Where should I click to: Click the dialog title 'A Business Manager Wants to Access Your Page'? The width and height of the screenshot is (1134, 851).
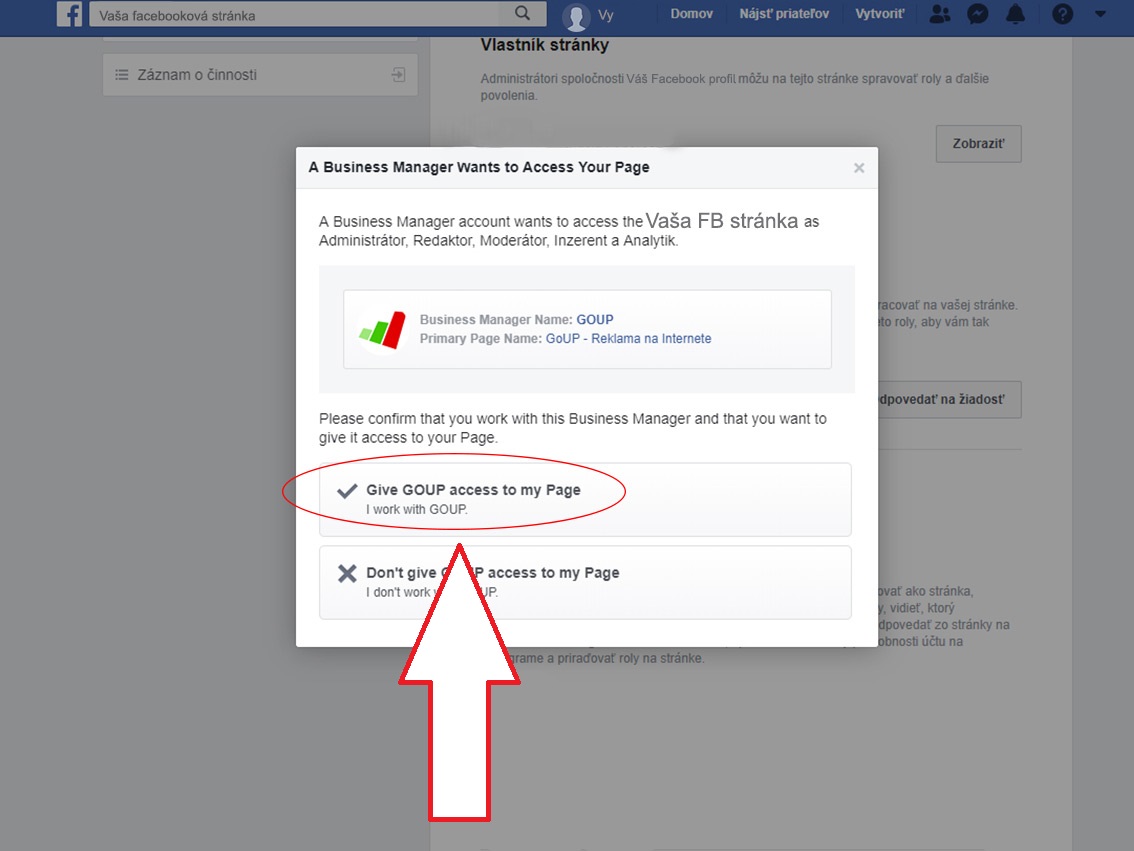[x=479, y=167]
